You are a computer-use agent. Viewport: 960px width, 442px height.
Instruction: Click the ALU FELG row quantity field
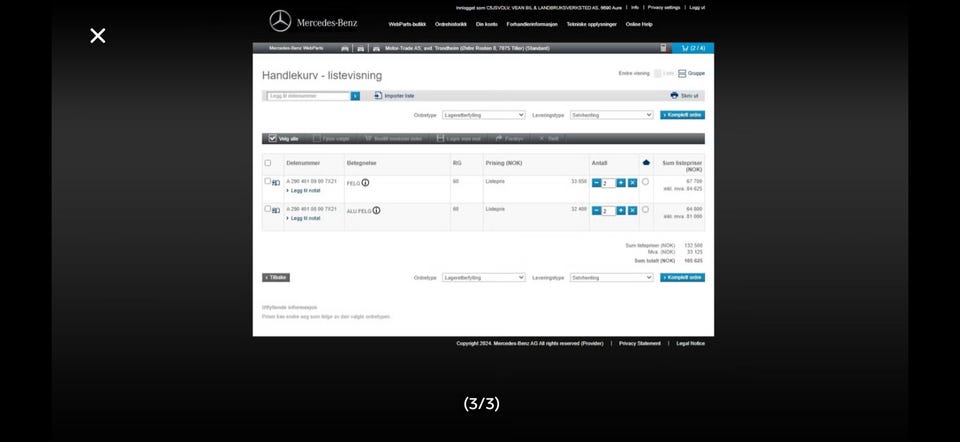(609, 211)
